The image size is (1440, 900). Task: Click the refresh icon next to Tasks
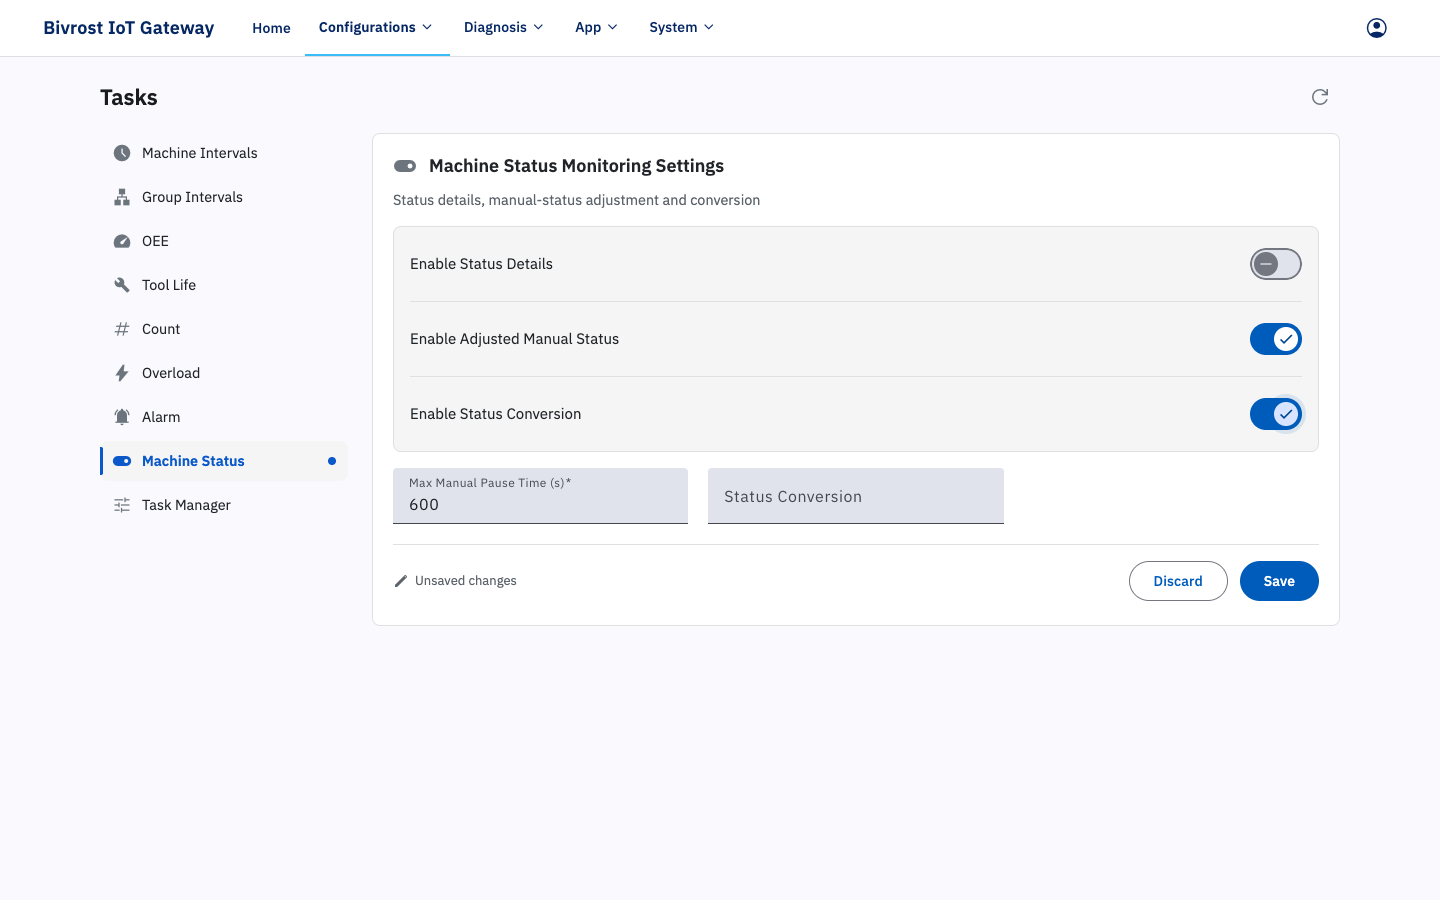[x=1320, y=97]
